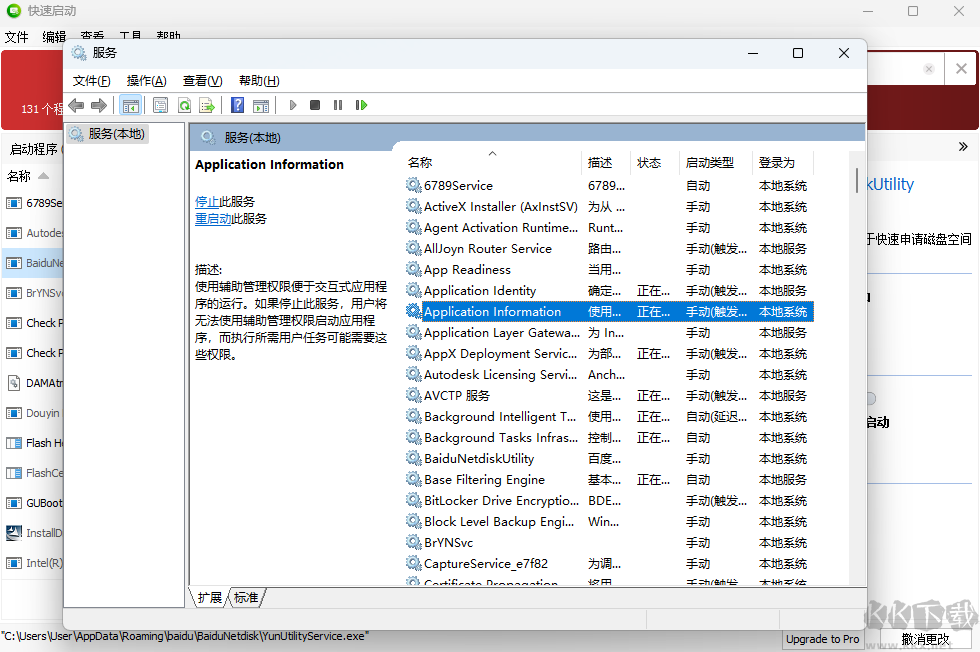Image resolution: width=980 pixels, height=652 pixels.
Task: Click gear icon beside BrYNSvc service
Action: click(x=413, y=542)
